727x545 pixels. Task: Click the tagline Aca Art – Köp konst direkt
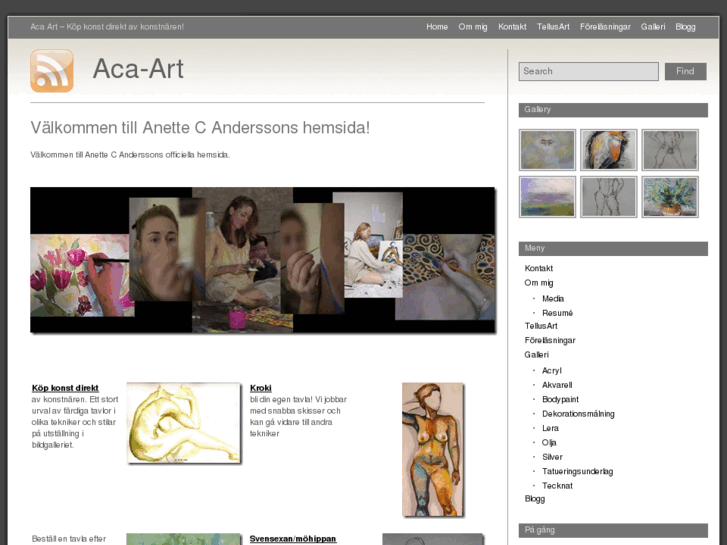point(107,27)
